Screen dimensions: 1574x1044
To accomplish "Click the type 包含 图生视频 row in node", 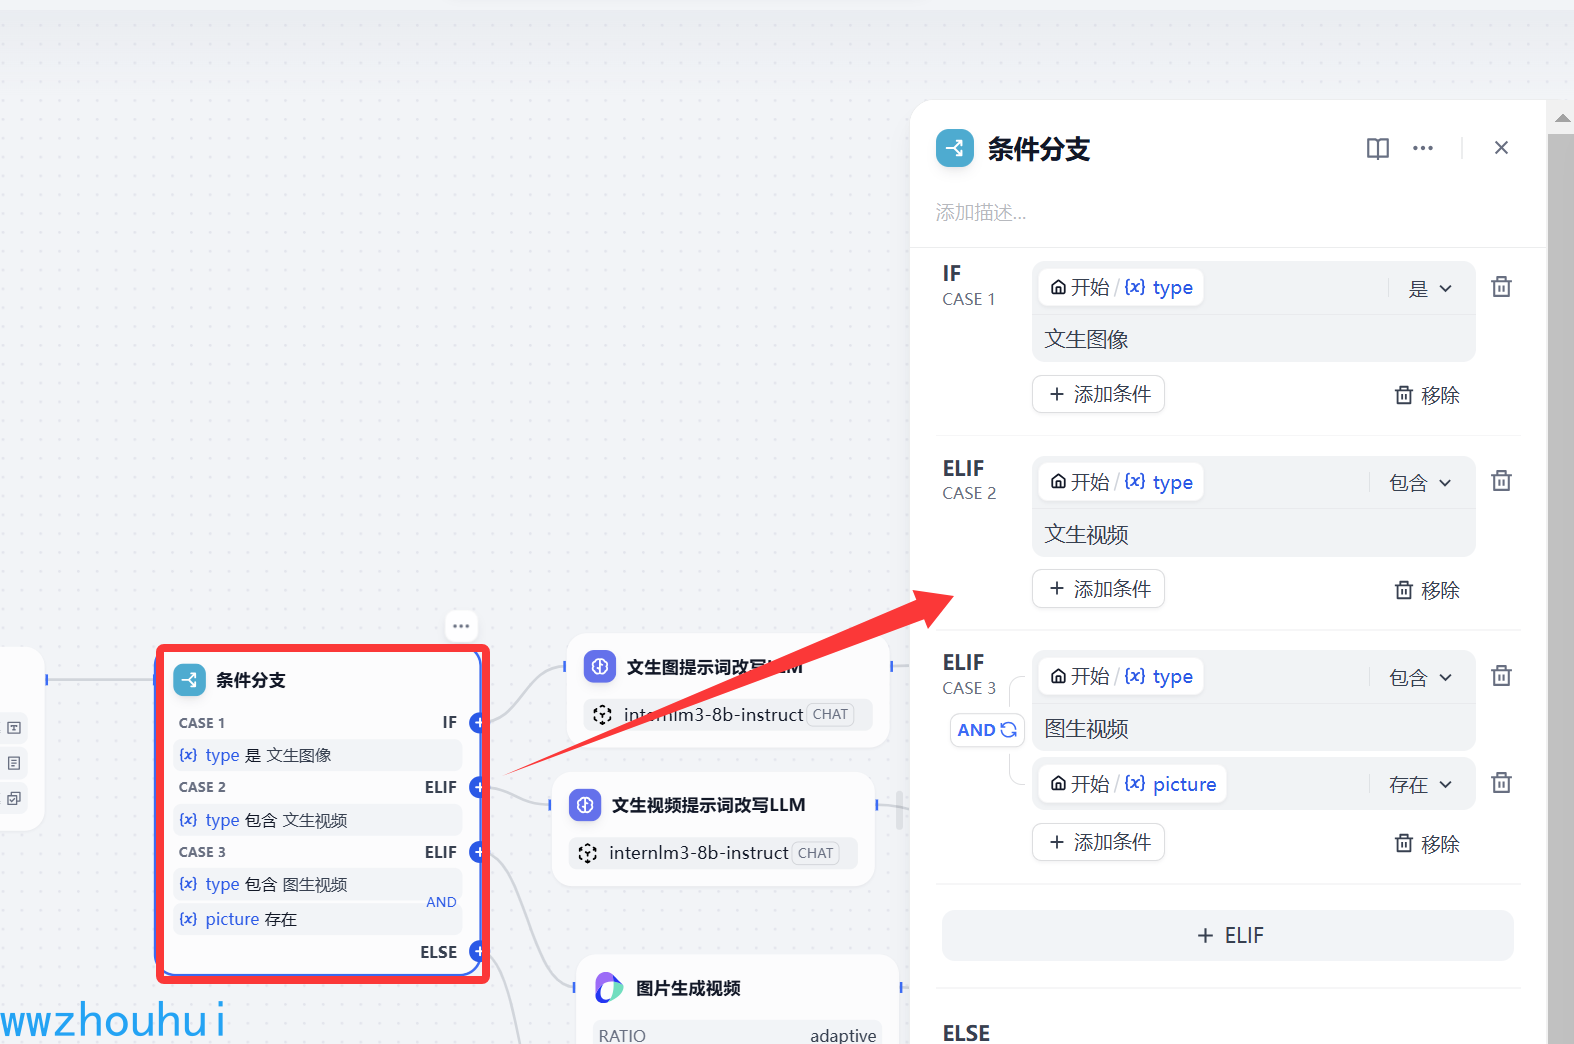I will 318,884.
